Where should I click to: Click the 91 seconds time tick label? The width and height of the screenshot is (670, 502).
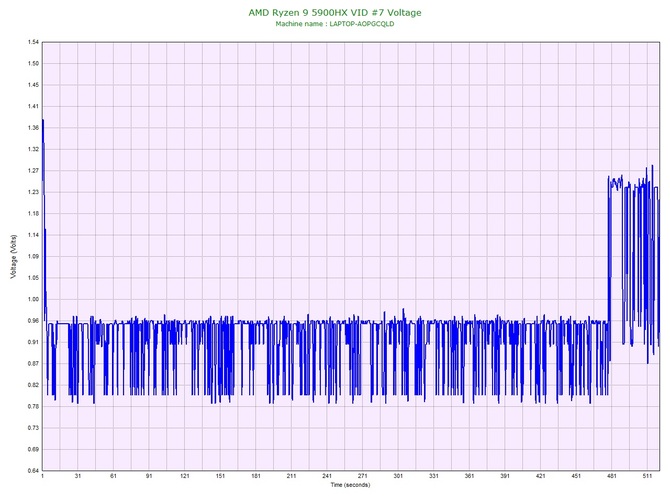point(149,476)
